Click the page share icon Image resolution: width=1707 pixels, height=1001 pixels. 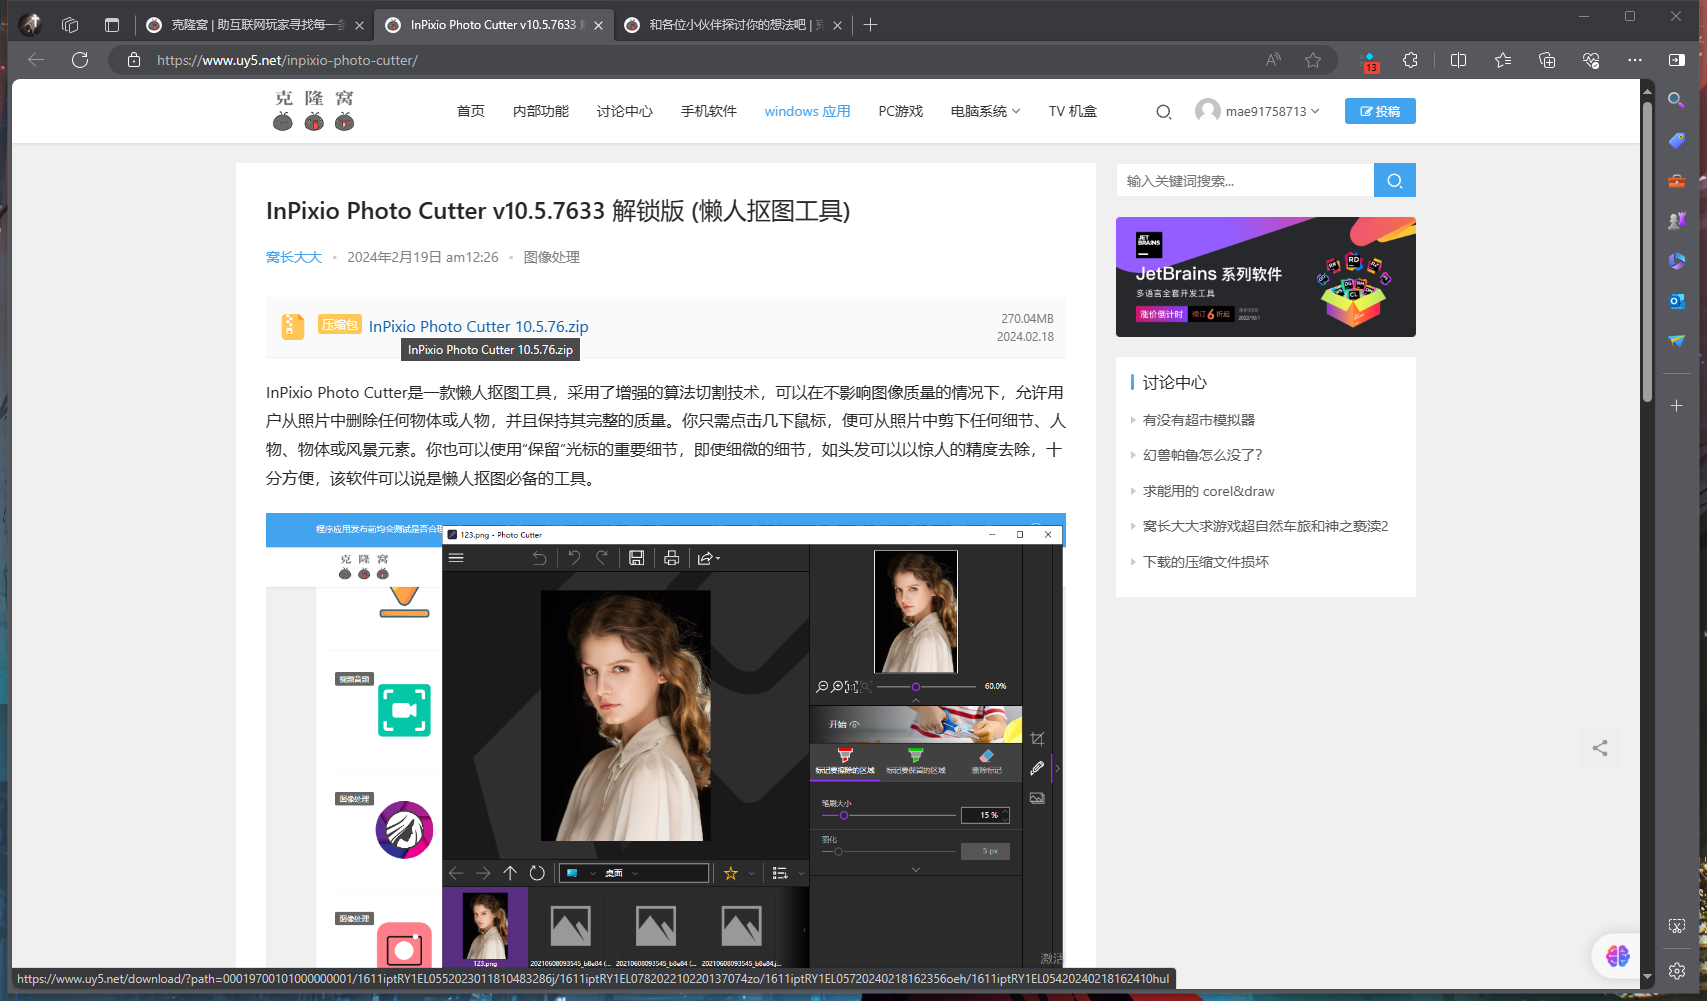pyautogui.click(x=1600, y=748)
